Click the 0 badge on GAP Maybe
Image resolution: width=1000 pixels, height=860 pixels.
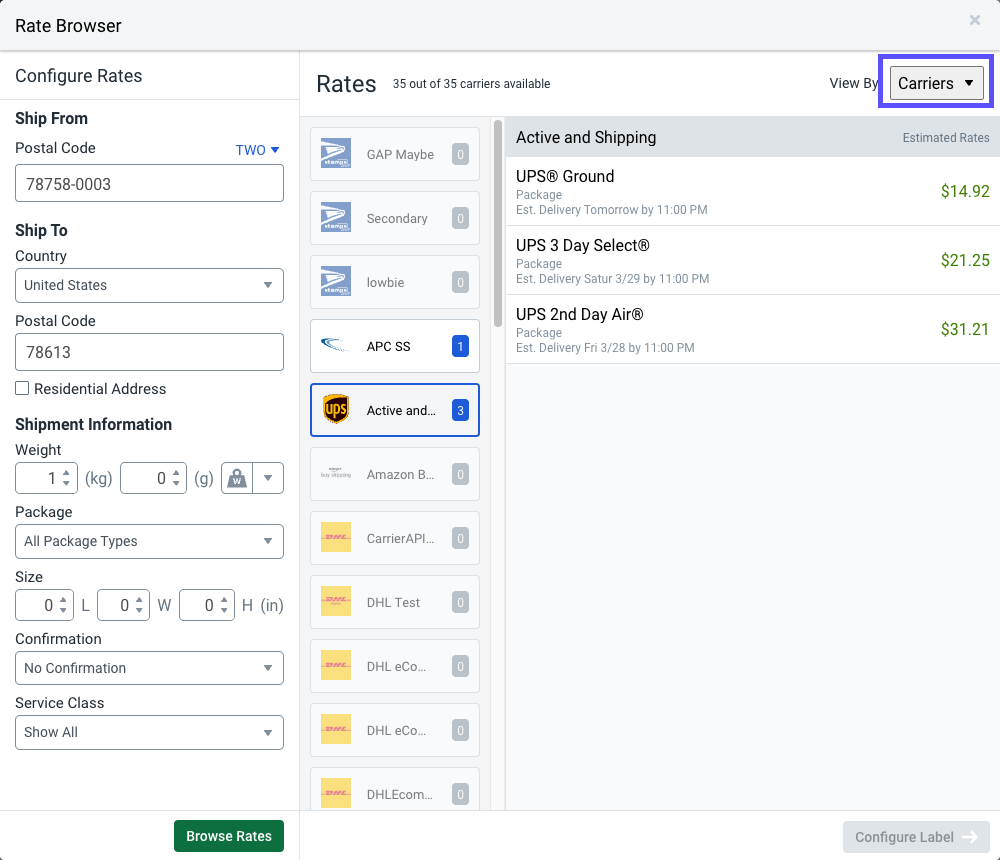(x=460, y=154)
